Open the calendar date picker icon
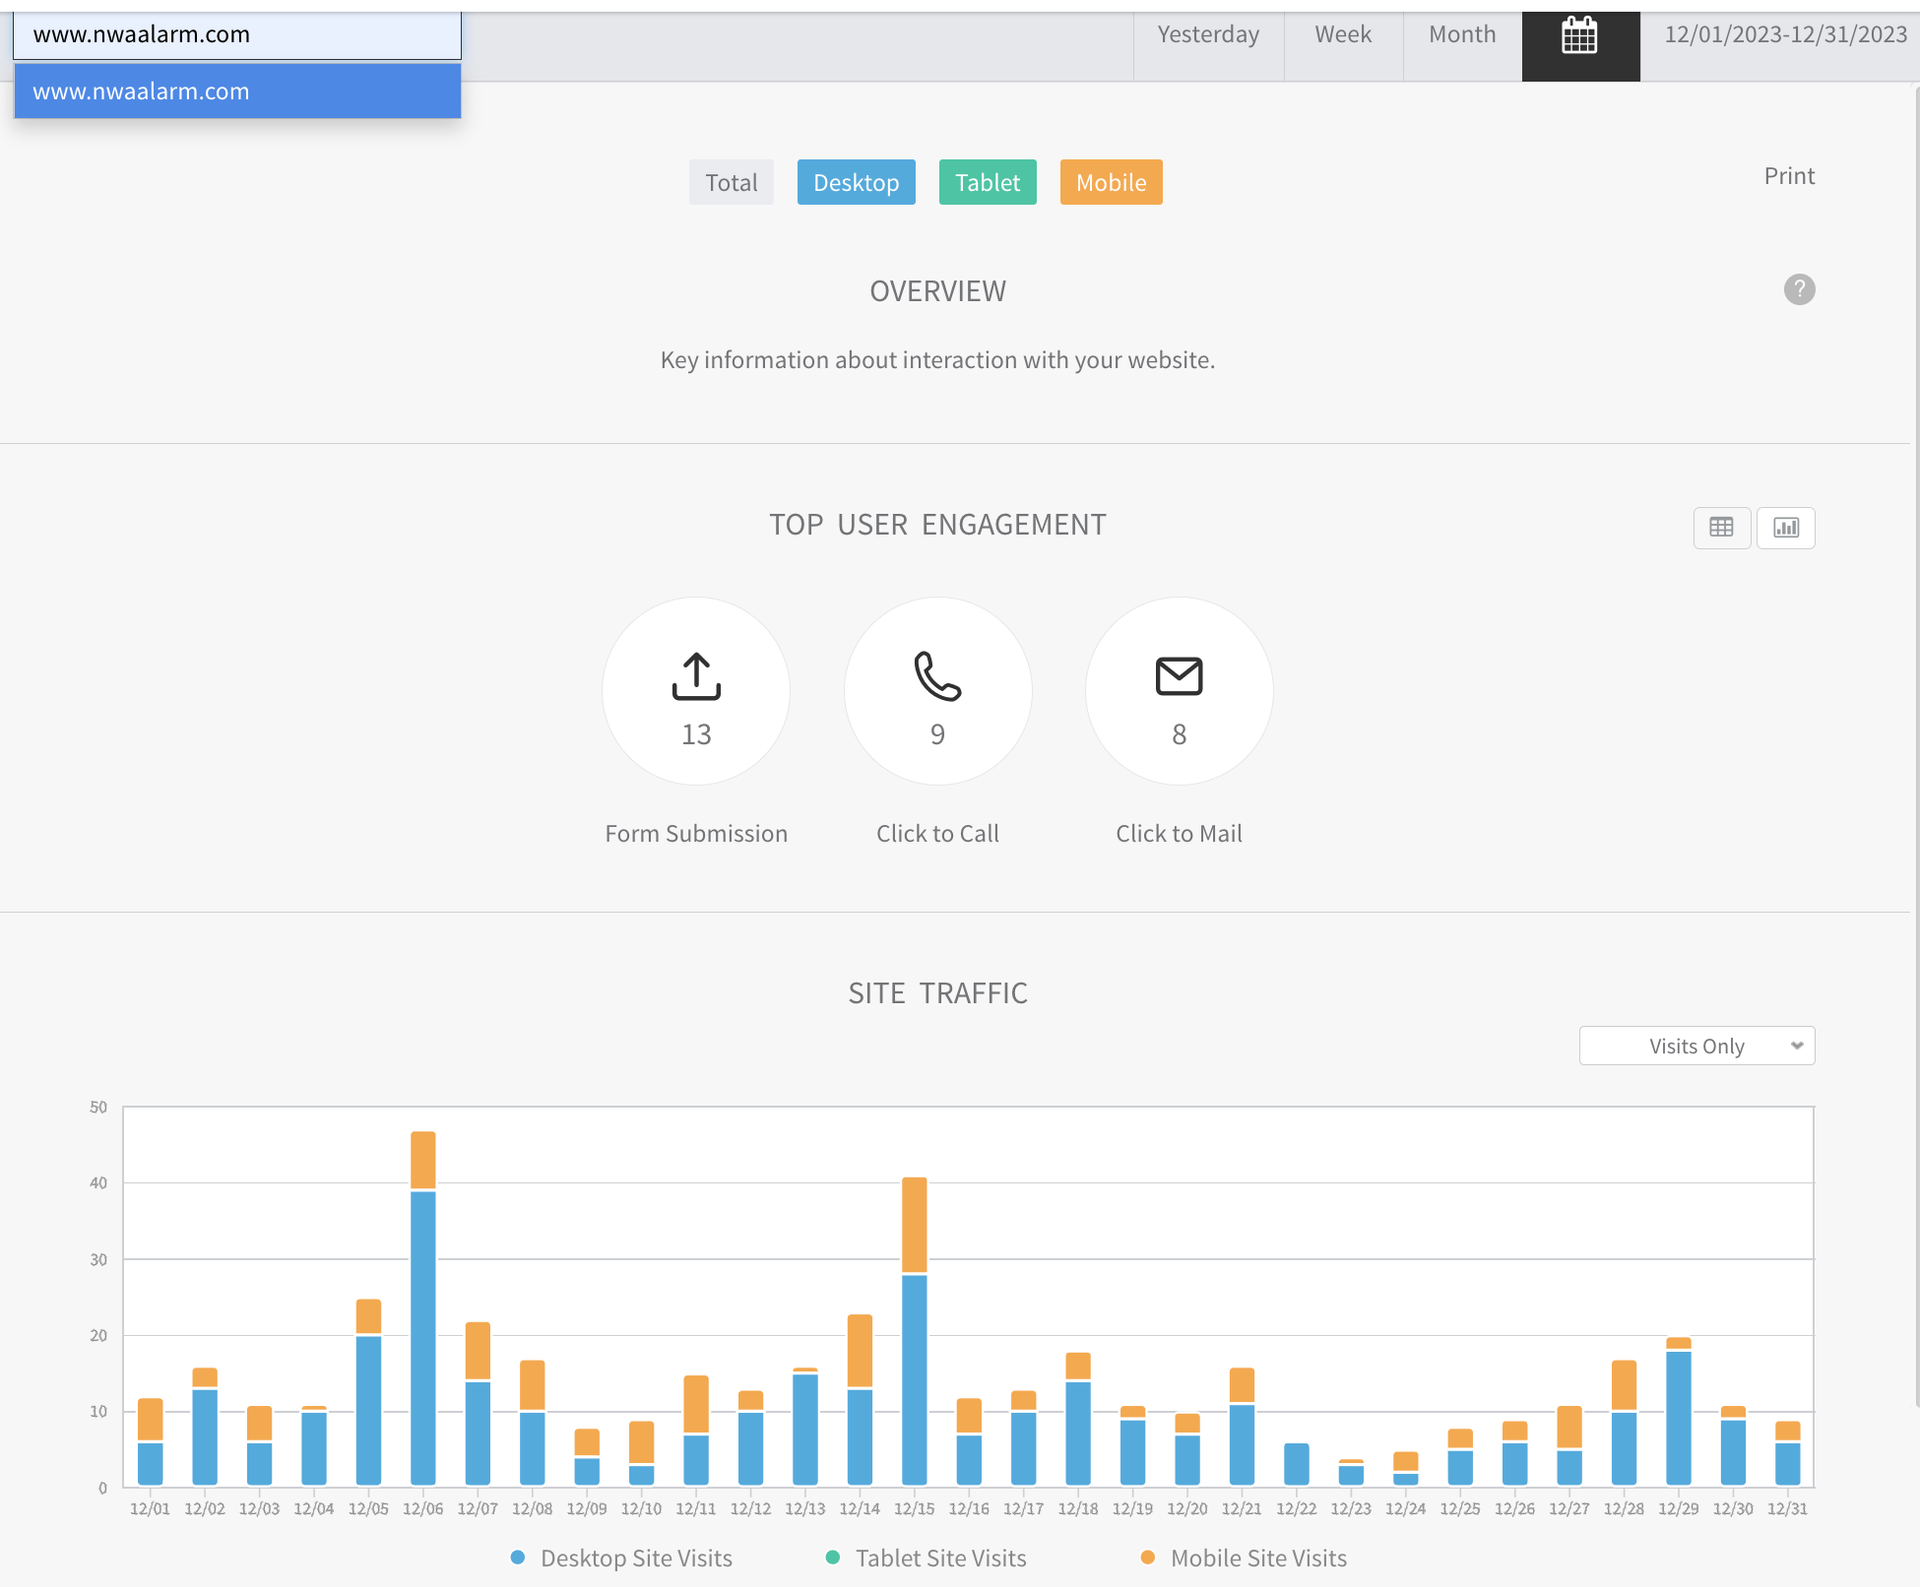Screen dimensions: 1920x1587 click(1579, 36)
